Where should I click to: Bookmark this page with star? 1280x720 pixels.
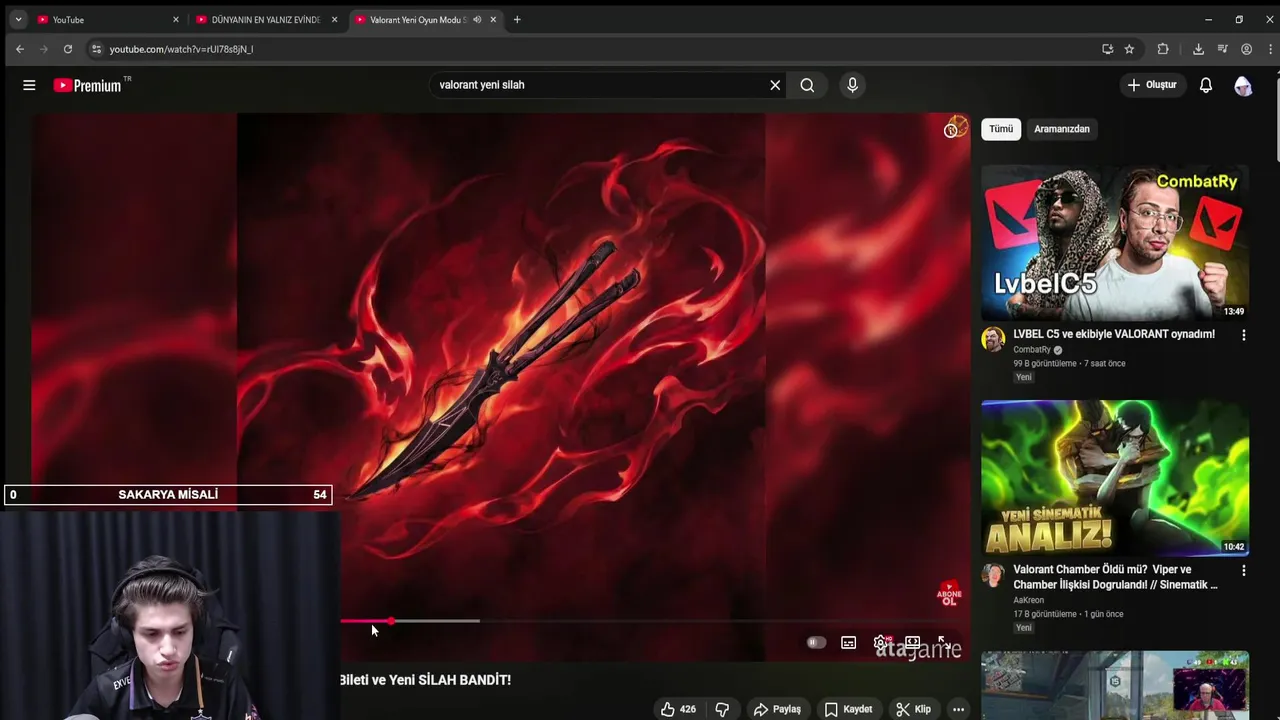(x=1129, y=49)
